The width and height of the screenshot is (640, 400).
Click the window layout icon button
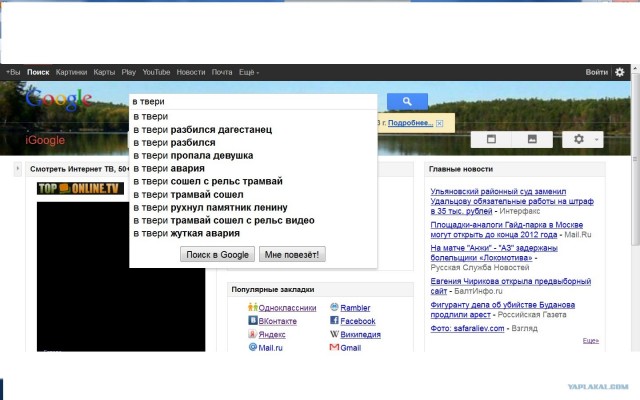[x=491, y=139]
